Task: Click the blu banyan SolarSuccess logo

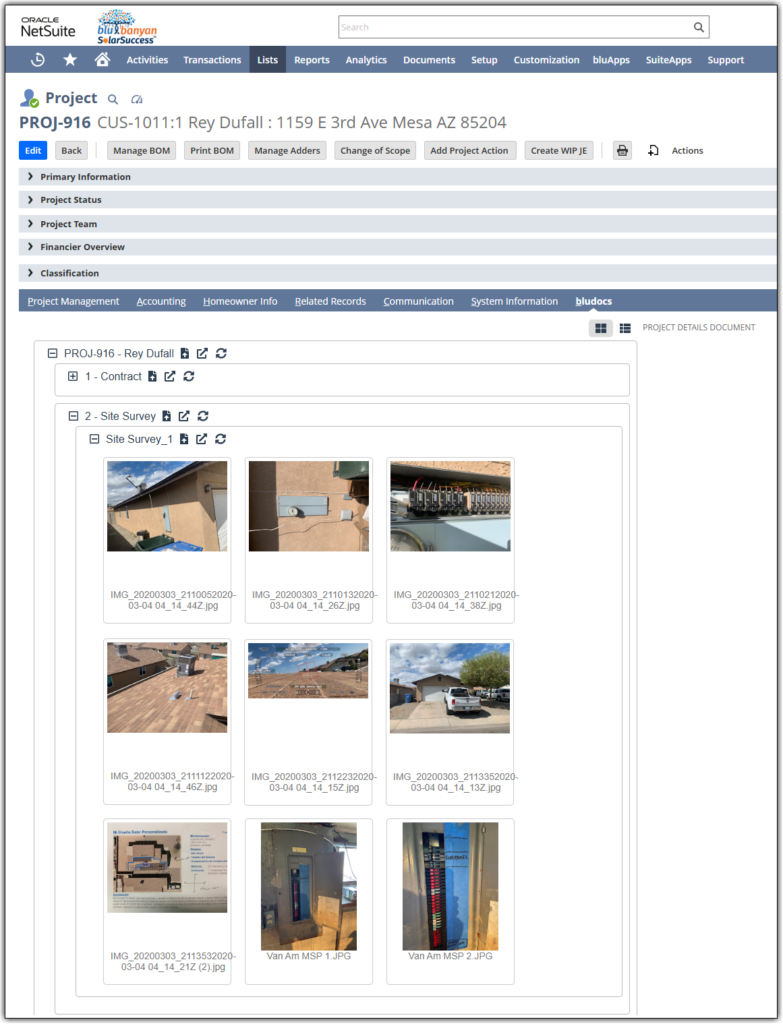Action: (x=127, y=27)
